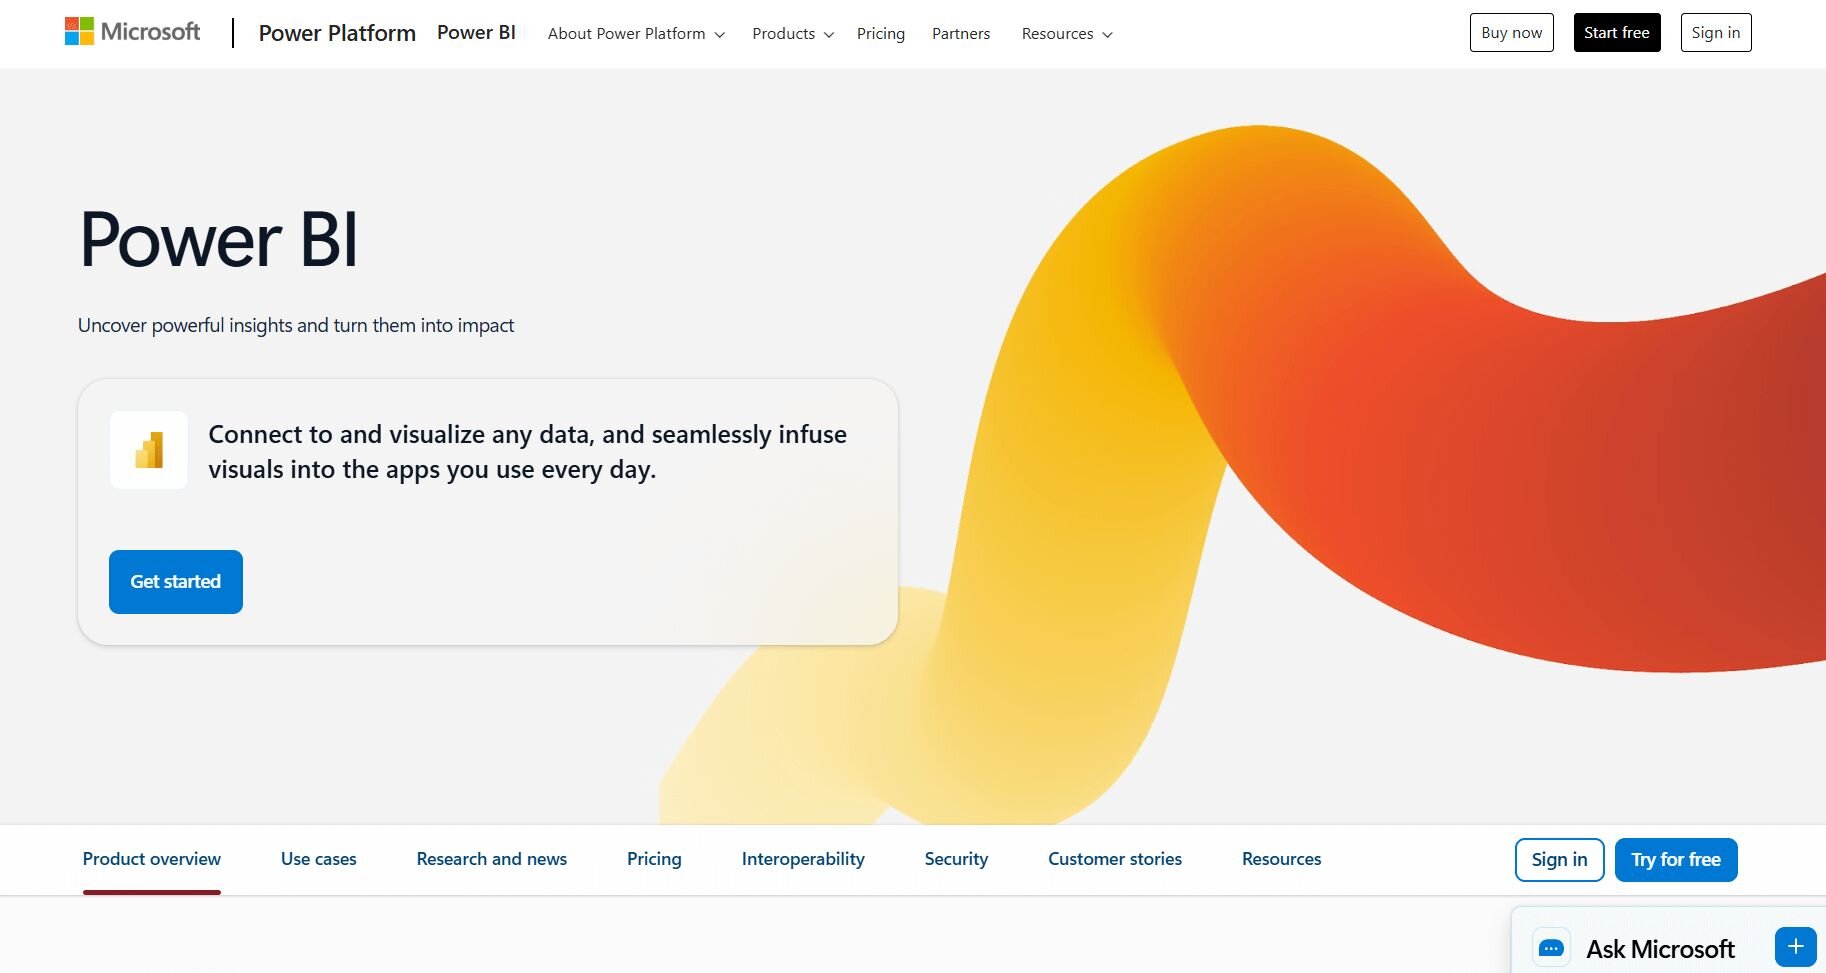1826x973 pixels.
Task: Click the blue Get started button
Action: tap(176, 582)
